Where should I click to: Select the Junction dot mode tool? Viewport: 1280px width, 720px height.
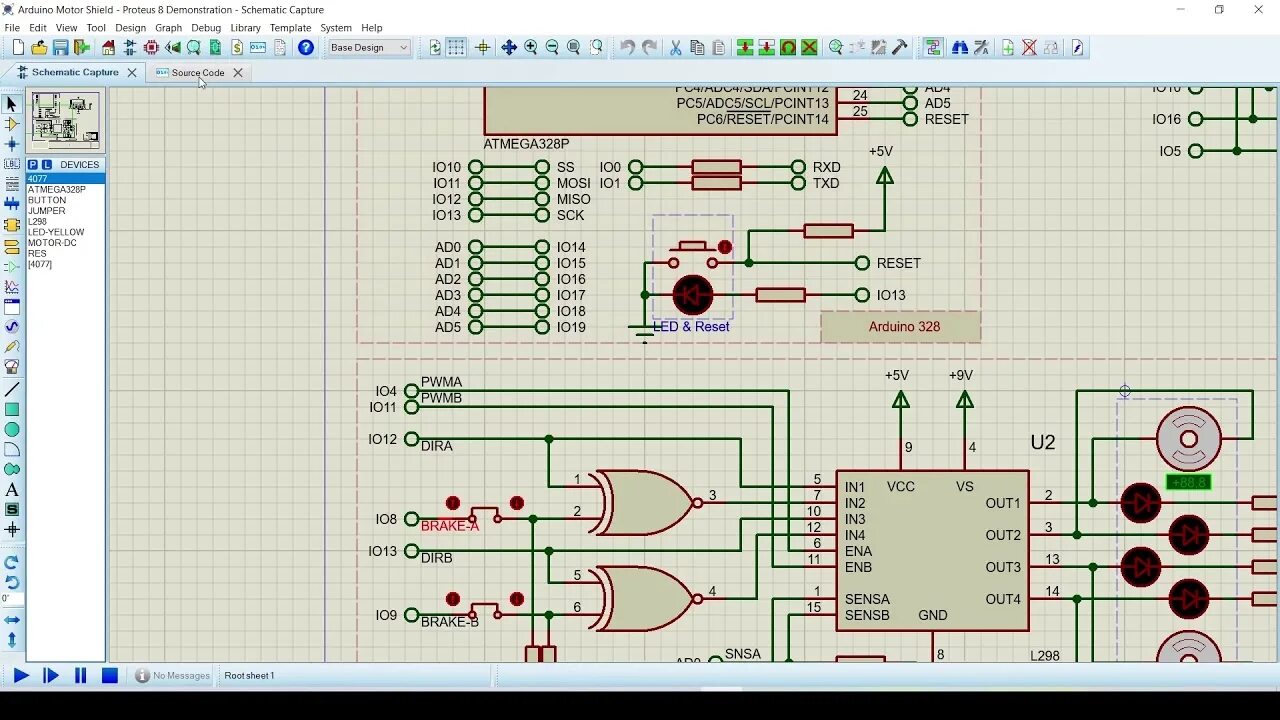[x=12, y=144]
